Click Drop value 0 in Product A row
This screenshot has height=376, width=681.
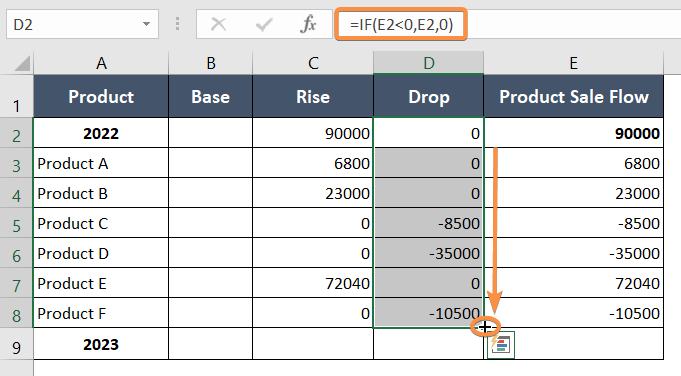(429, 163)
